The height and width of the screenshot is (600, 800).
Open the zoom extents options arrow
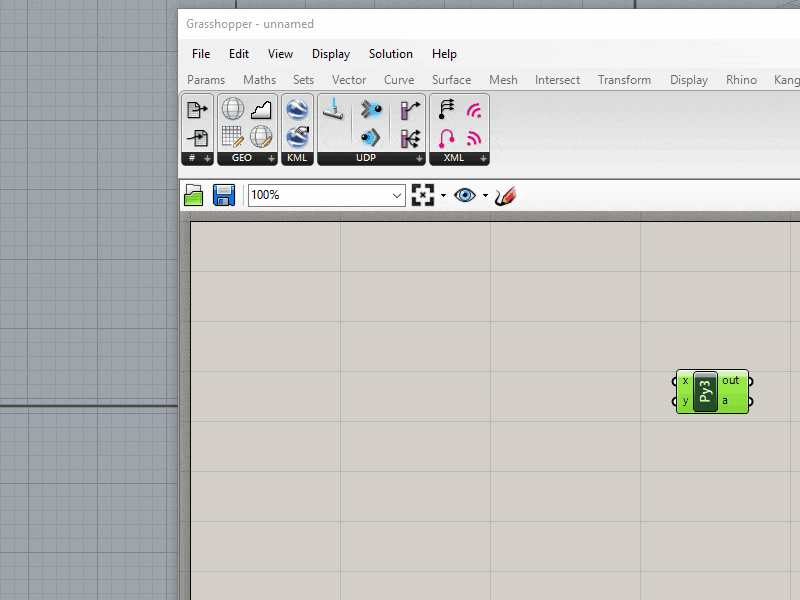[x=443, y=195]
